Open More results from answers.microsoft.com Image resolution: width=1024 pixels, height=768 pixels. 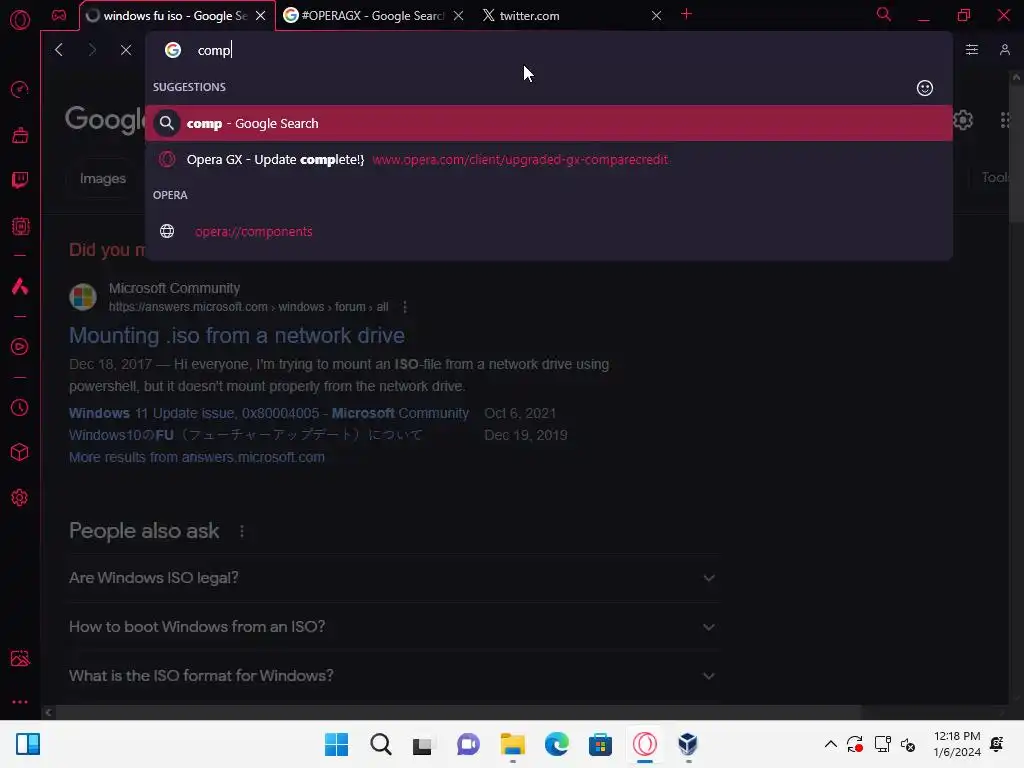(x=197, y=457)
